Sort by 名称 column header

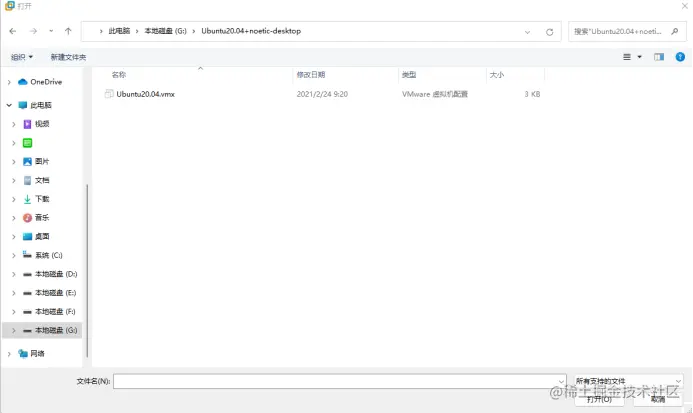118,75
